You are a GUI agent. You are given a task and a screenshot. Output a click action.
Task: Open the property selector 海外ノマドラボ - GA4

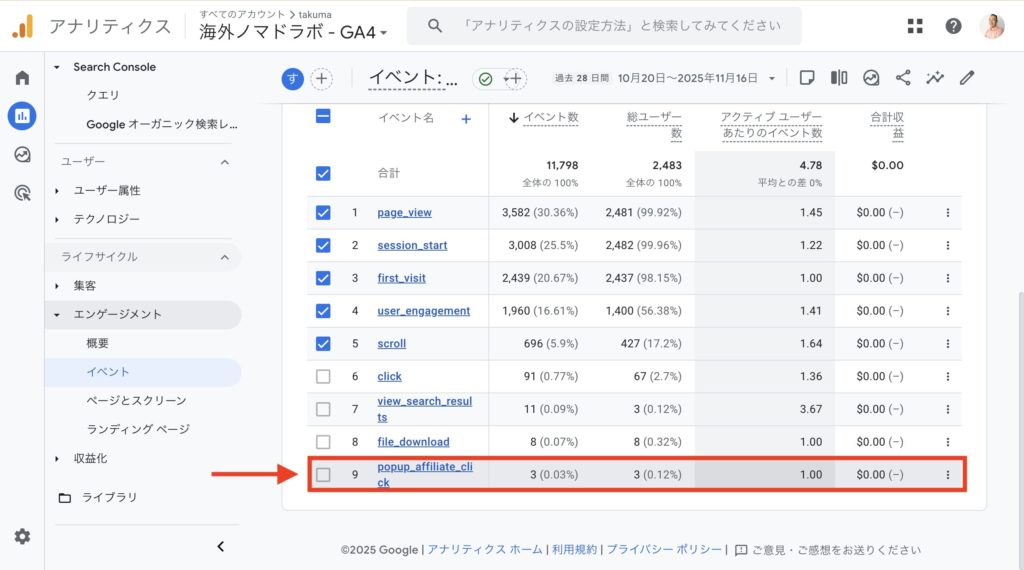tap(293, 31)
